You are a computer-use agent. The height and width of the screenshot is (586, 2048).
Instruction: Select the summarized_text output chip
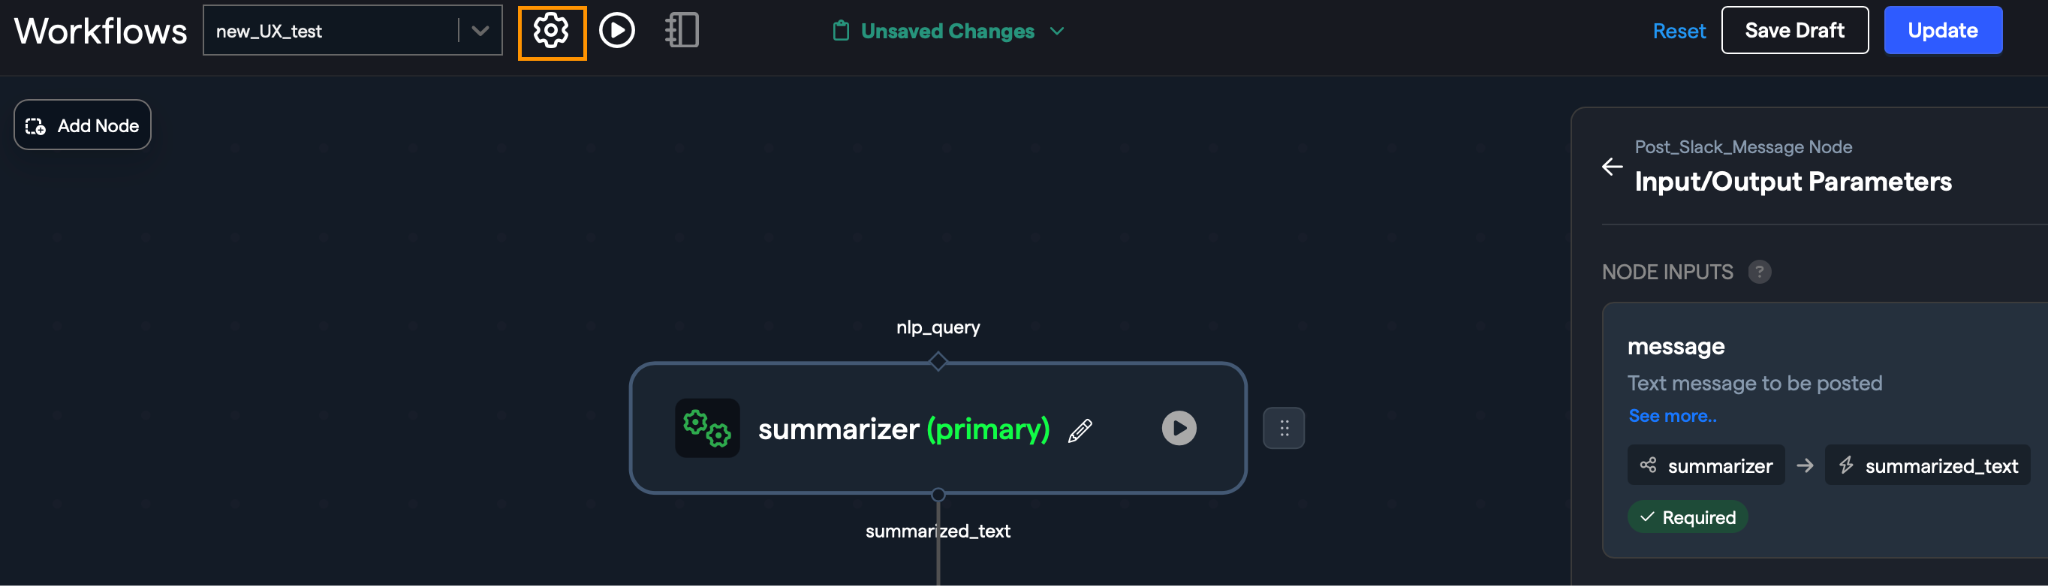[1927, 466]
